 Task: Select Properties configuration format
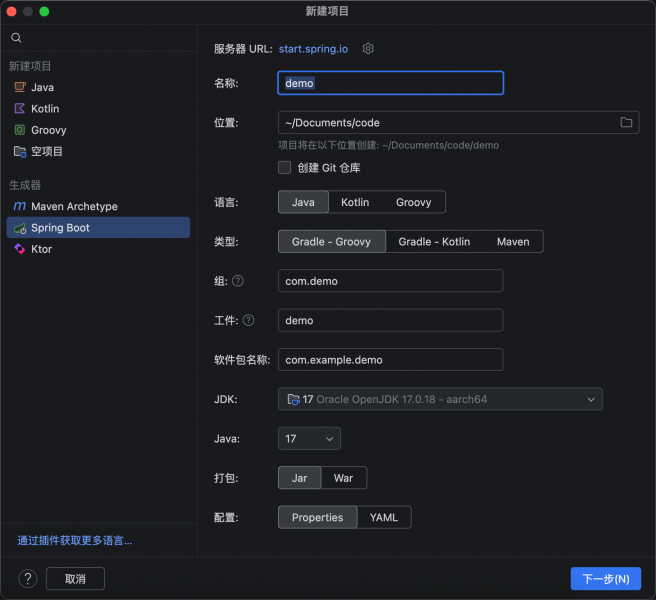tap(318, 517)
